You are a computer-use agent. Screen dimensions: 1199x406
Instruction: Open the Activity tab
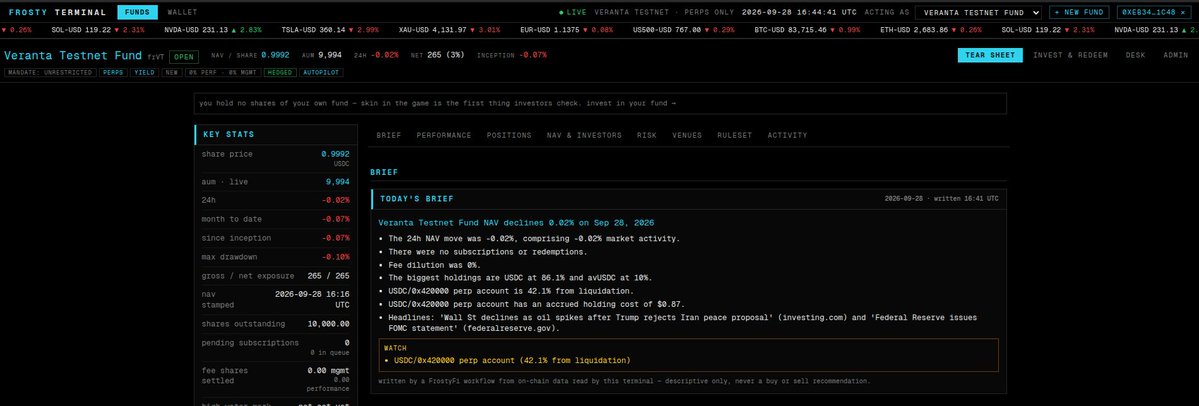[787, 135]
